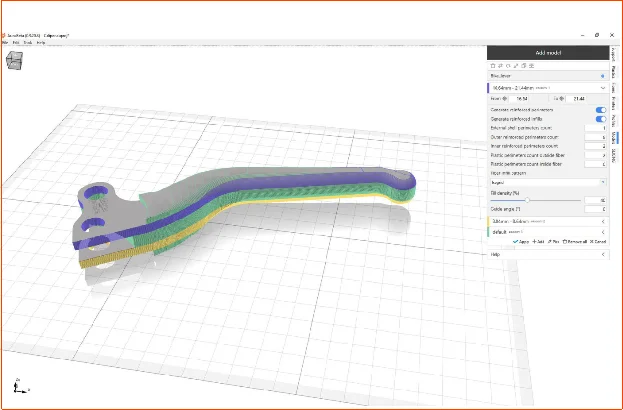Expand the Help section
Screen dimensions: 623x410
pyautogui.click(x=601, y=254)
